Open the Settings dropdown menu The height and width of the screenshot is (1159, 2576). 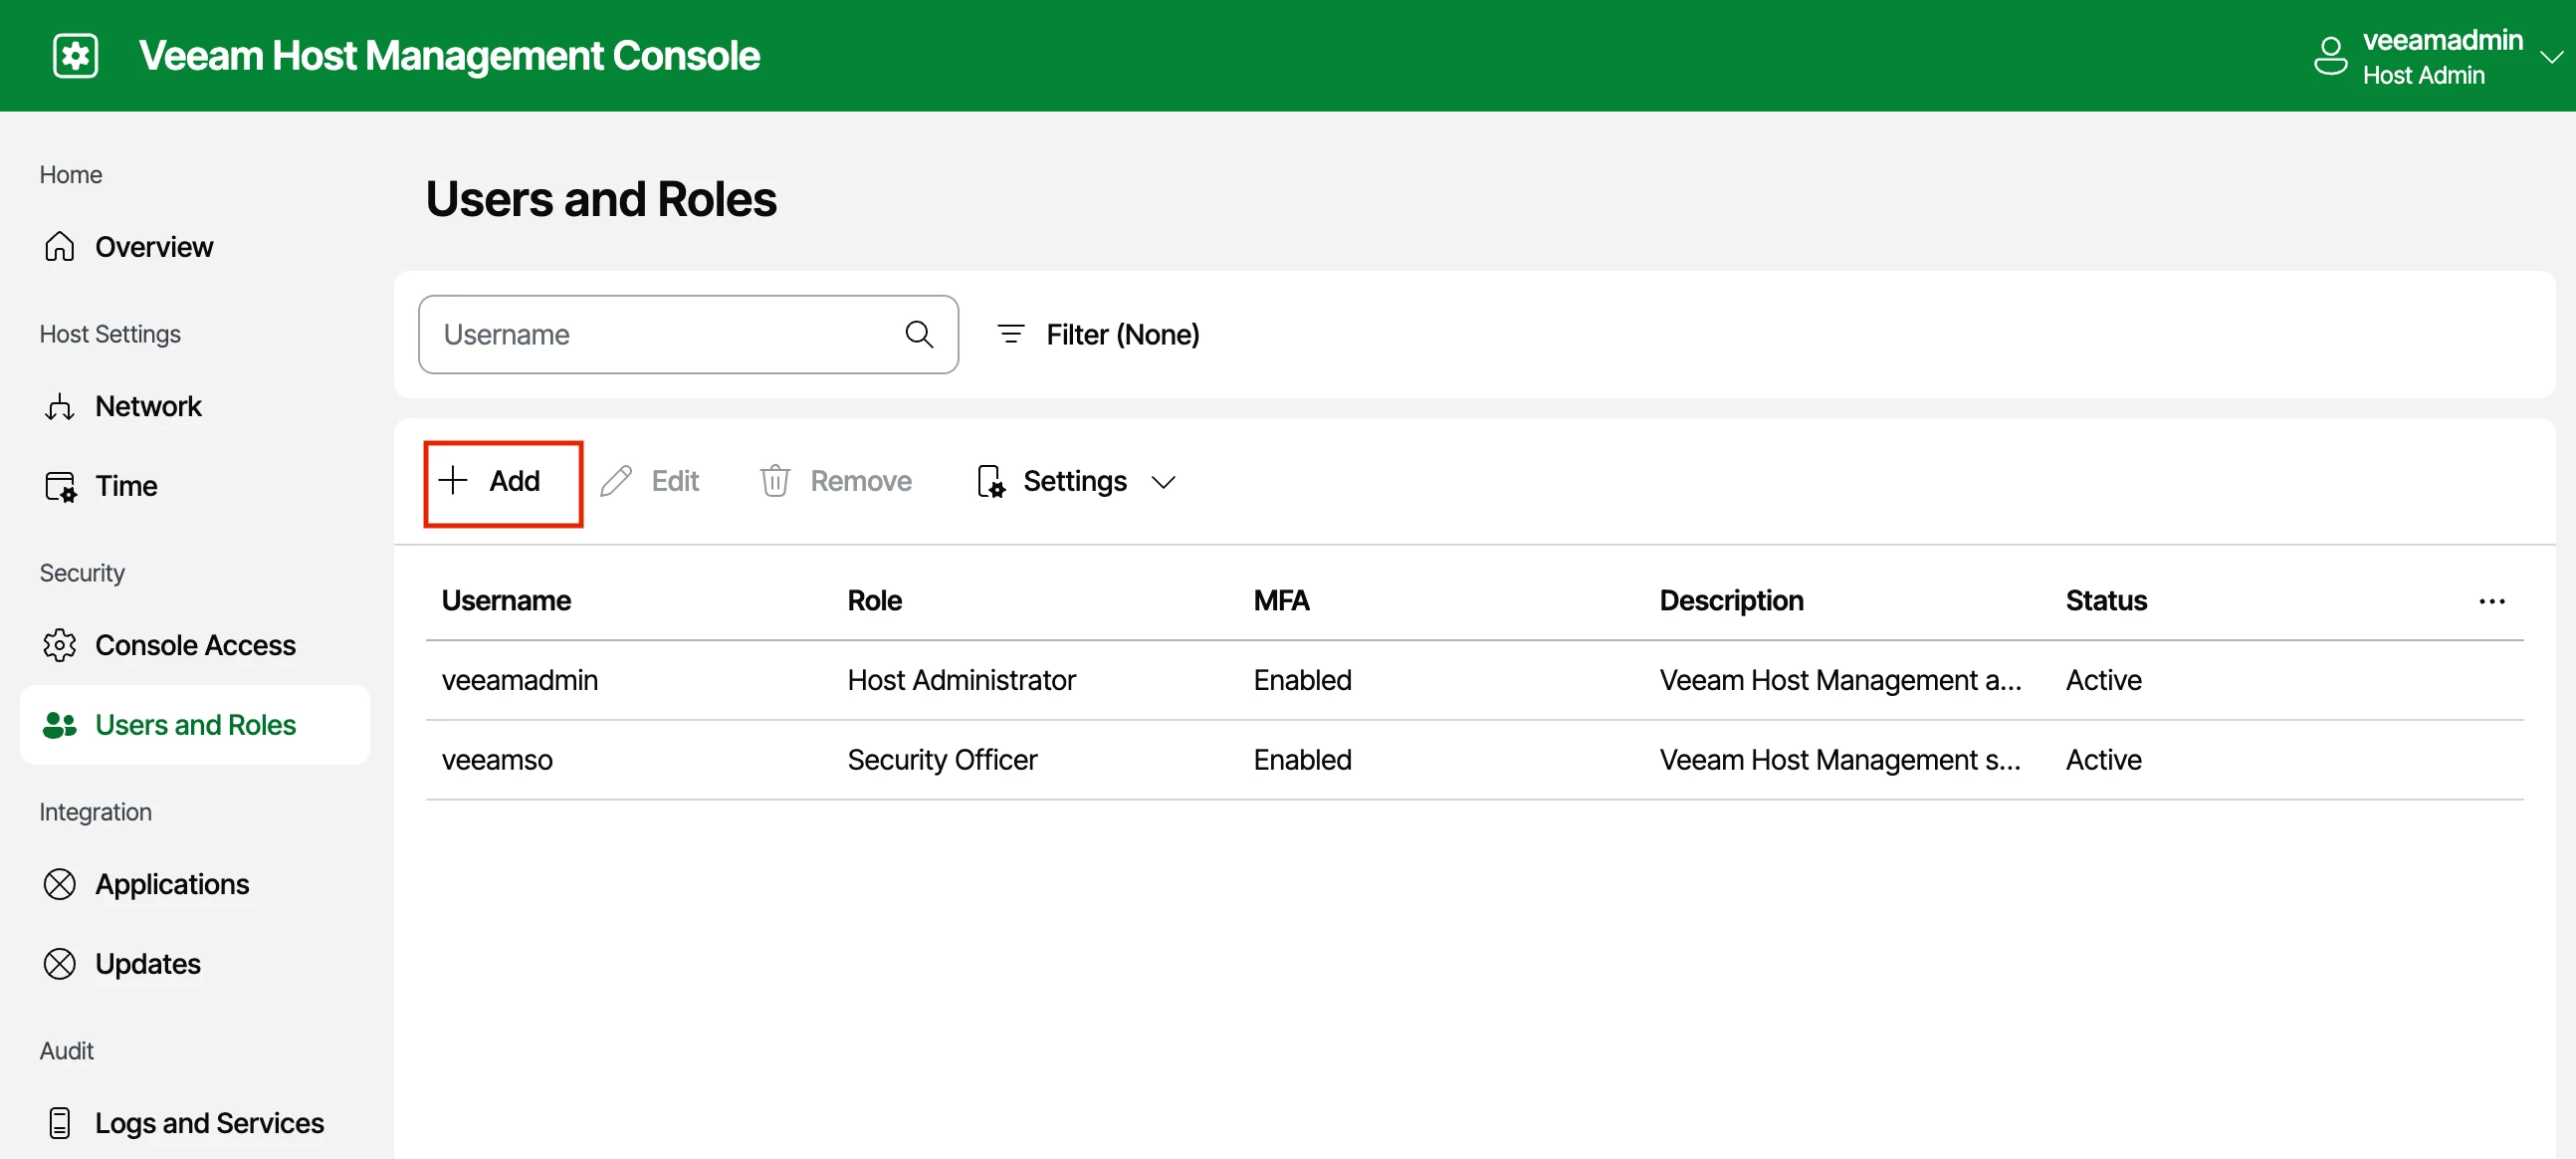point(1076,481)
